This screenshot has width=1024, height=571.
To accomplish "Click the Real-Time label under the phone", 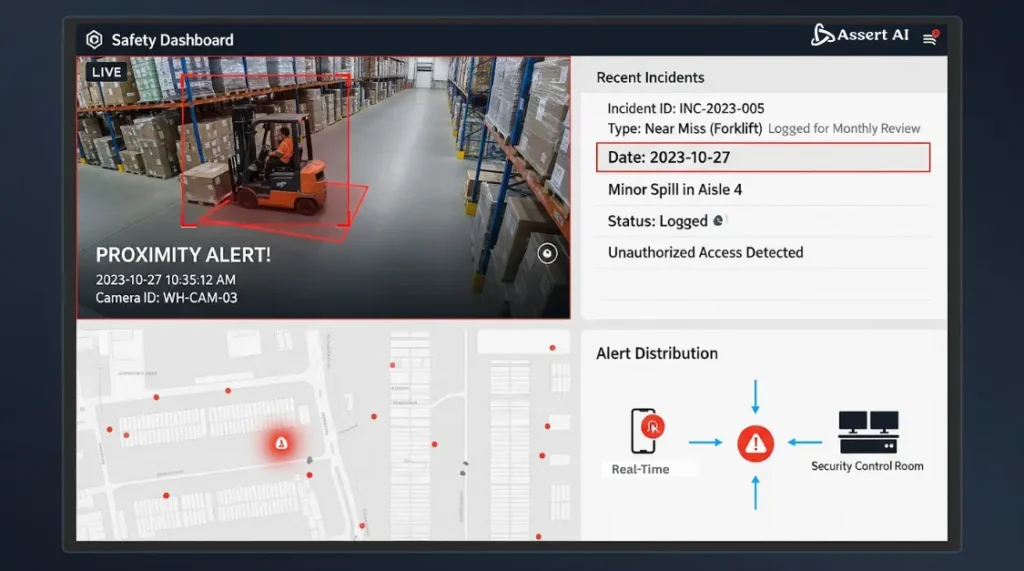I will pos(640,469).
